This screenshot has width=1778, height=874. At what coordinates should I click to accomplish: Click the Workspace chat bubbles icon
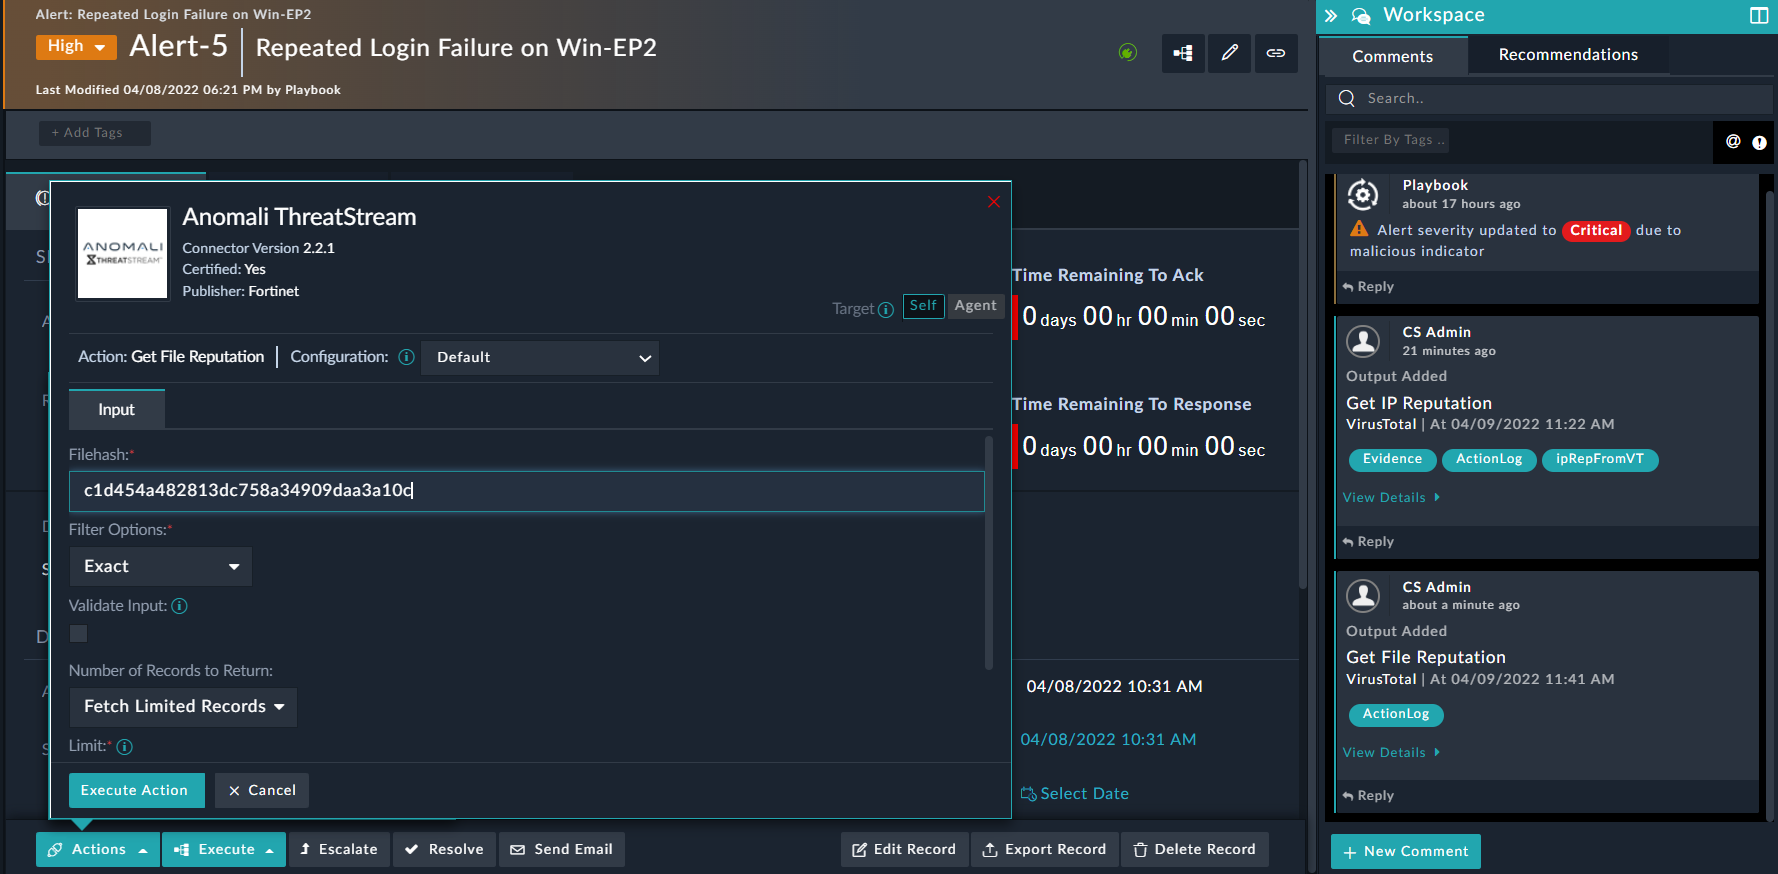tap(1361, 16)
